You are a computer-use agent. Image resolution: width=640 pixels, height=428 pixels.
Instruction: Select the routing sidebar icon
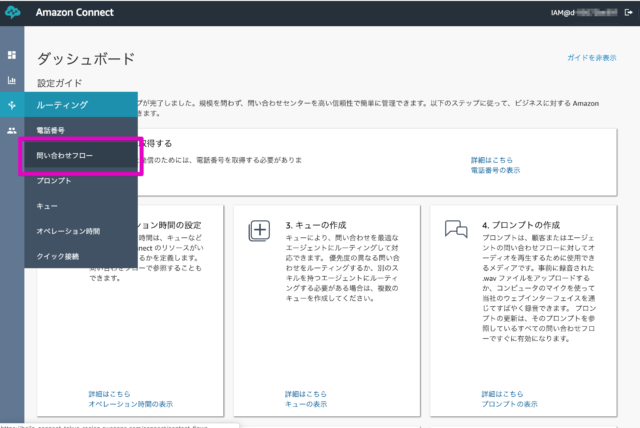(12, 105)
